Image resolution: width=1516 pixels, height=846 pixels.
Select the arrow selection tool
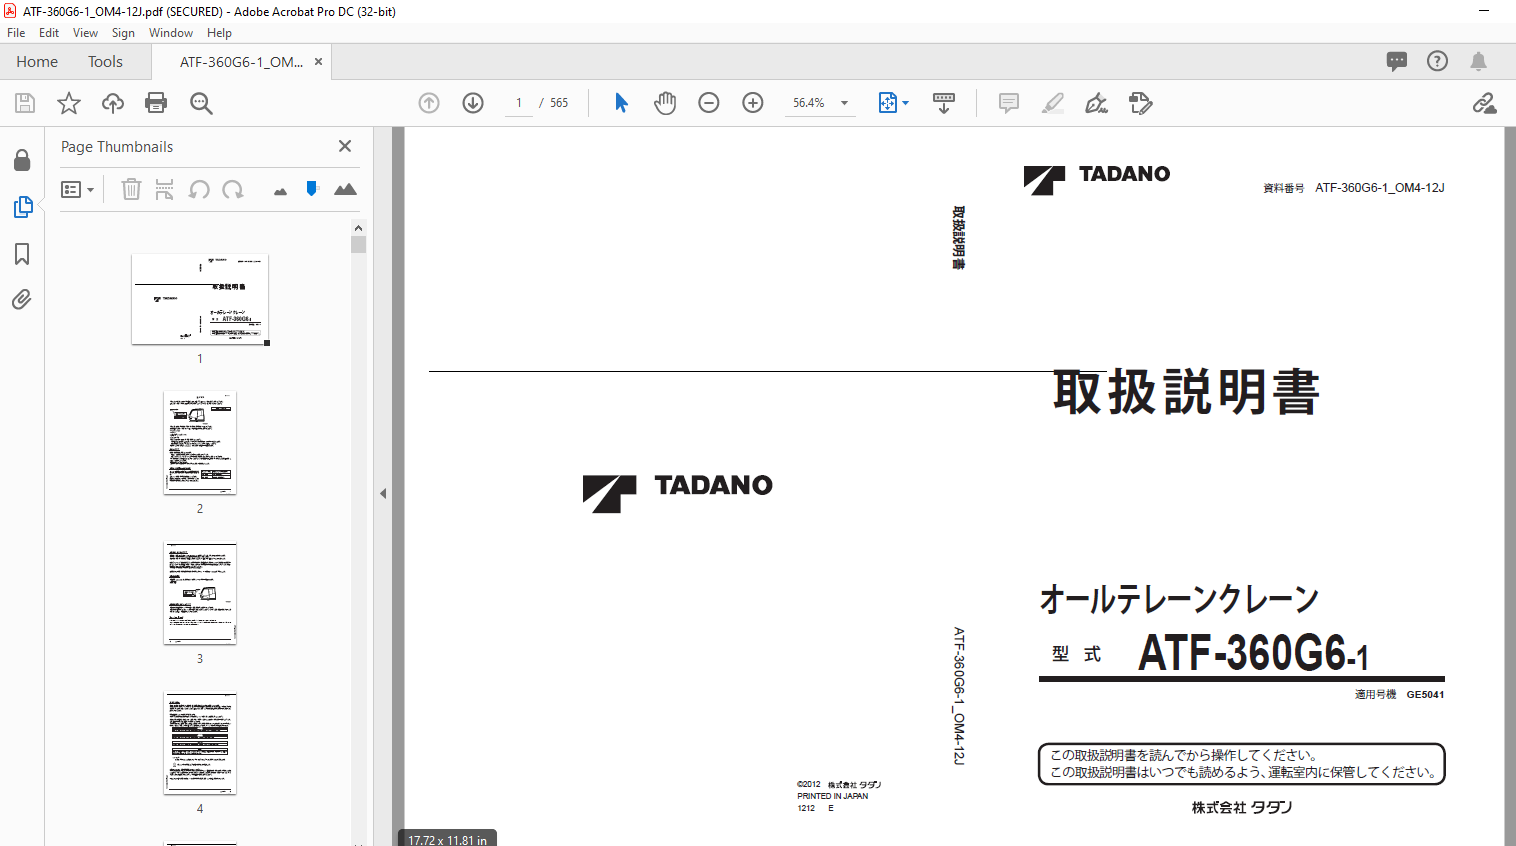pyautogui.click(x=621, y=103)
